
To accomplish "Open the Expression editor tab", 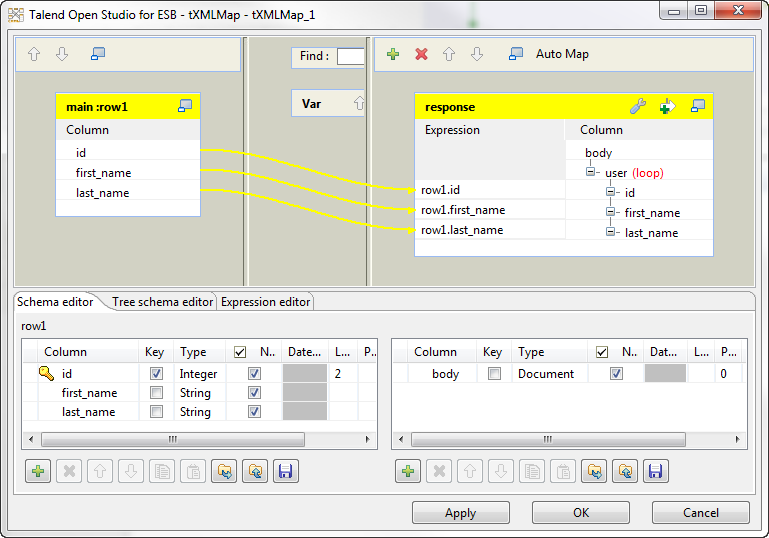I will [x=265, y=302].
